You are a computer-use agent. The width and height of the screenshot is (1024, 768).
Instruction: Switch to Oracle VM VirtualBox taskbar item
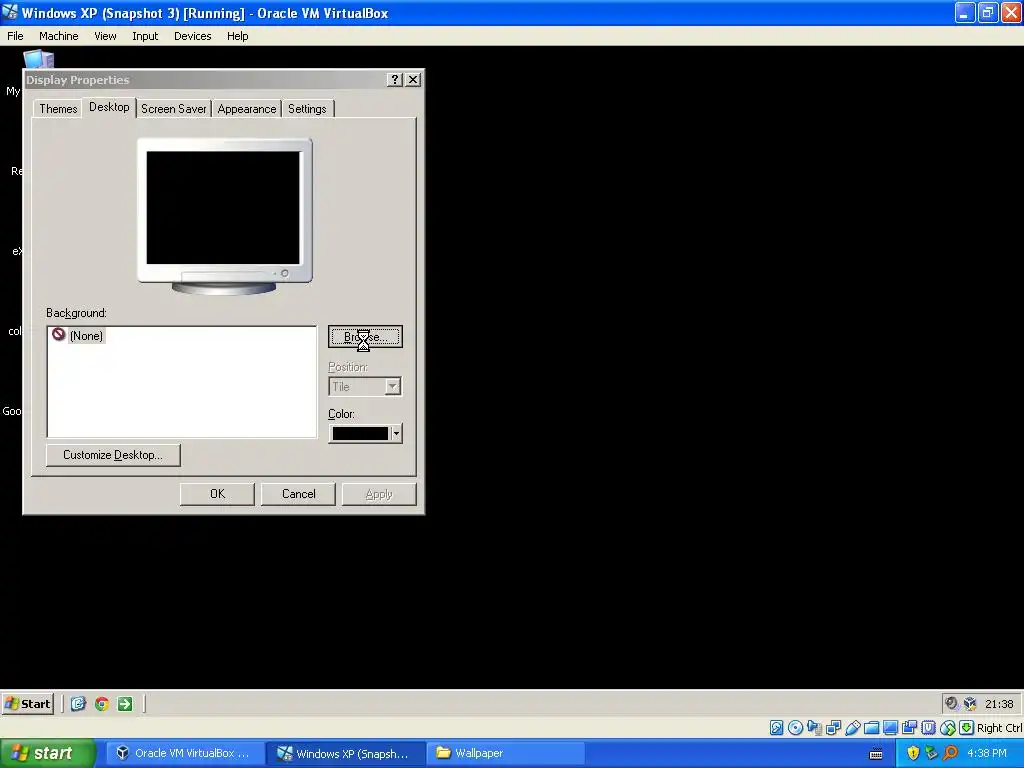[x=185, y=754]
